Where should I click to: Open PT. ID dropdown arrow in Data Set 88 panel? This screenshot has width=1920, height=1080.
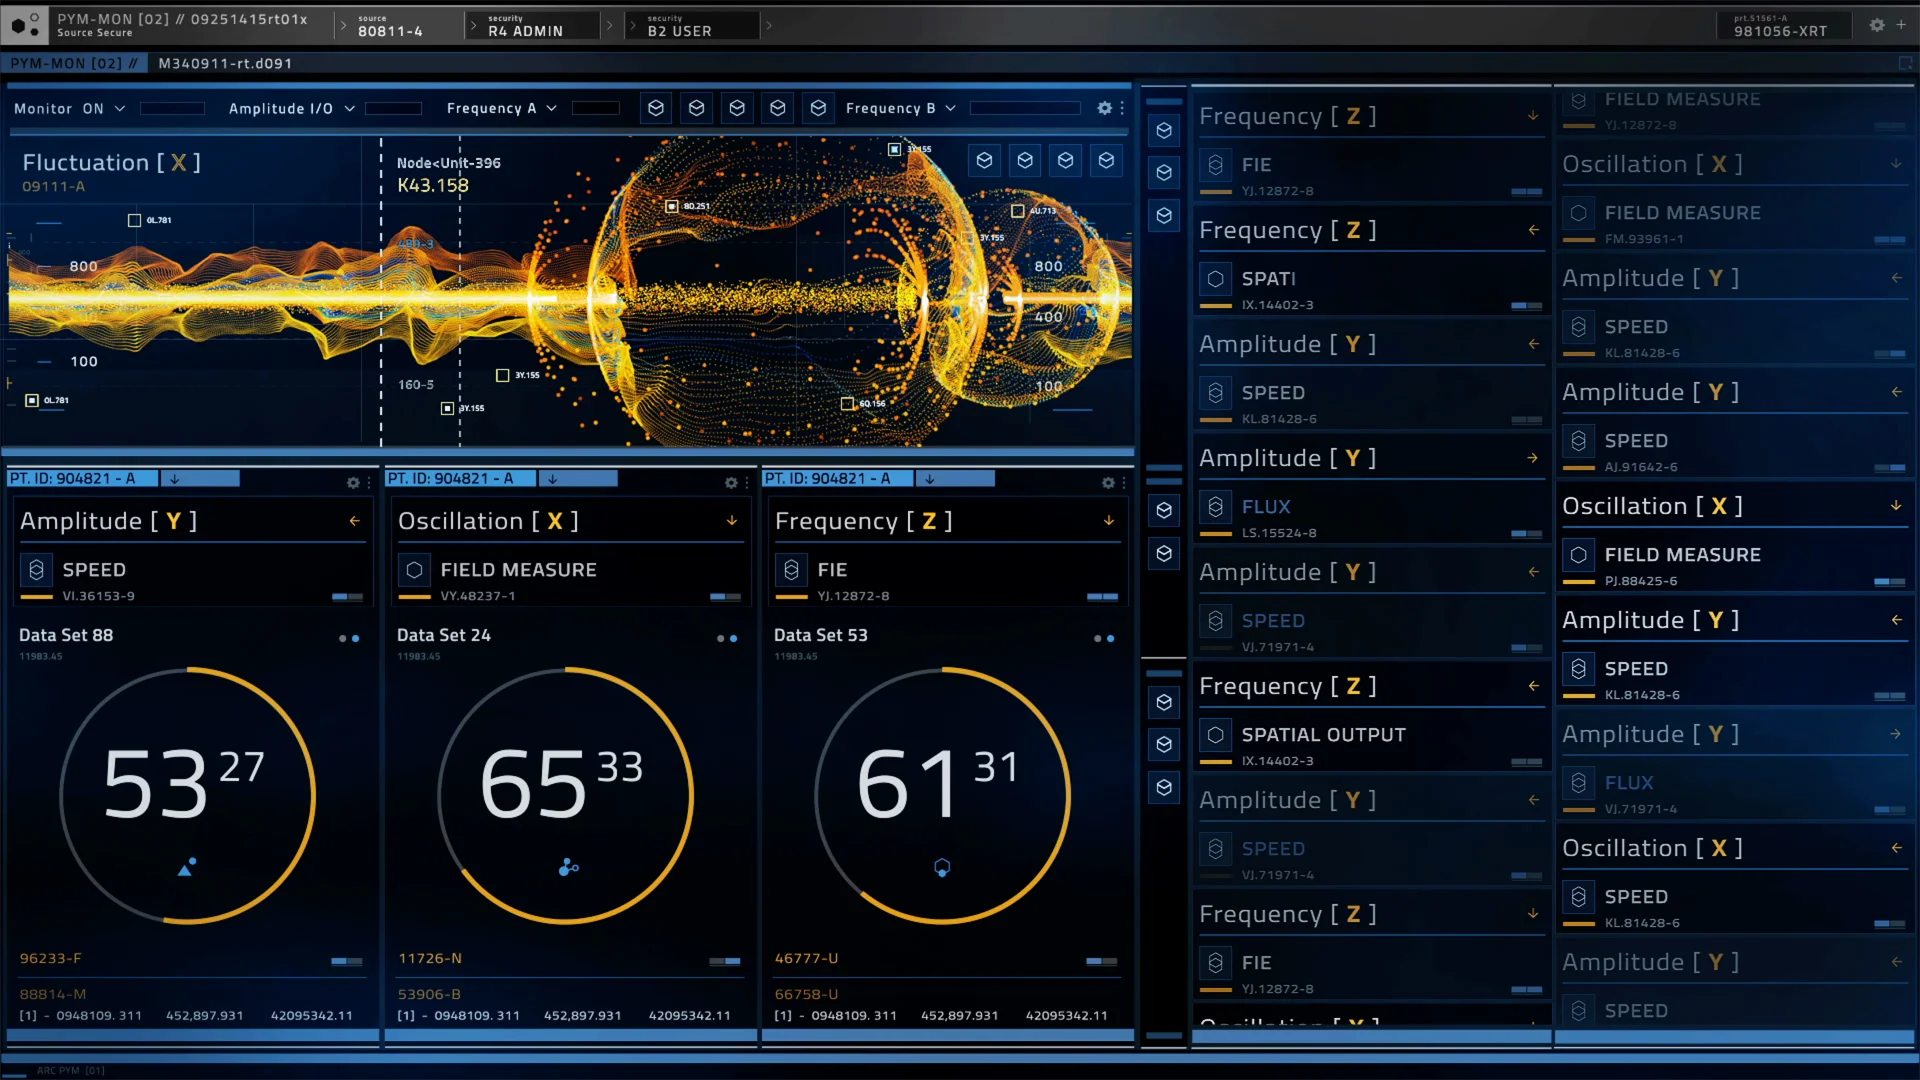click(174, 479)
